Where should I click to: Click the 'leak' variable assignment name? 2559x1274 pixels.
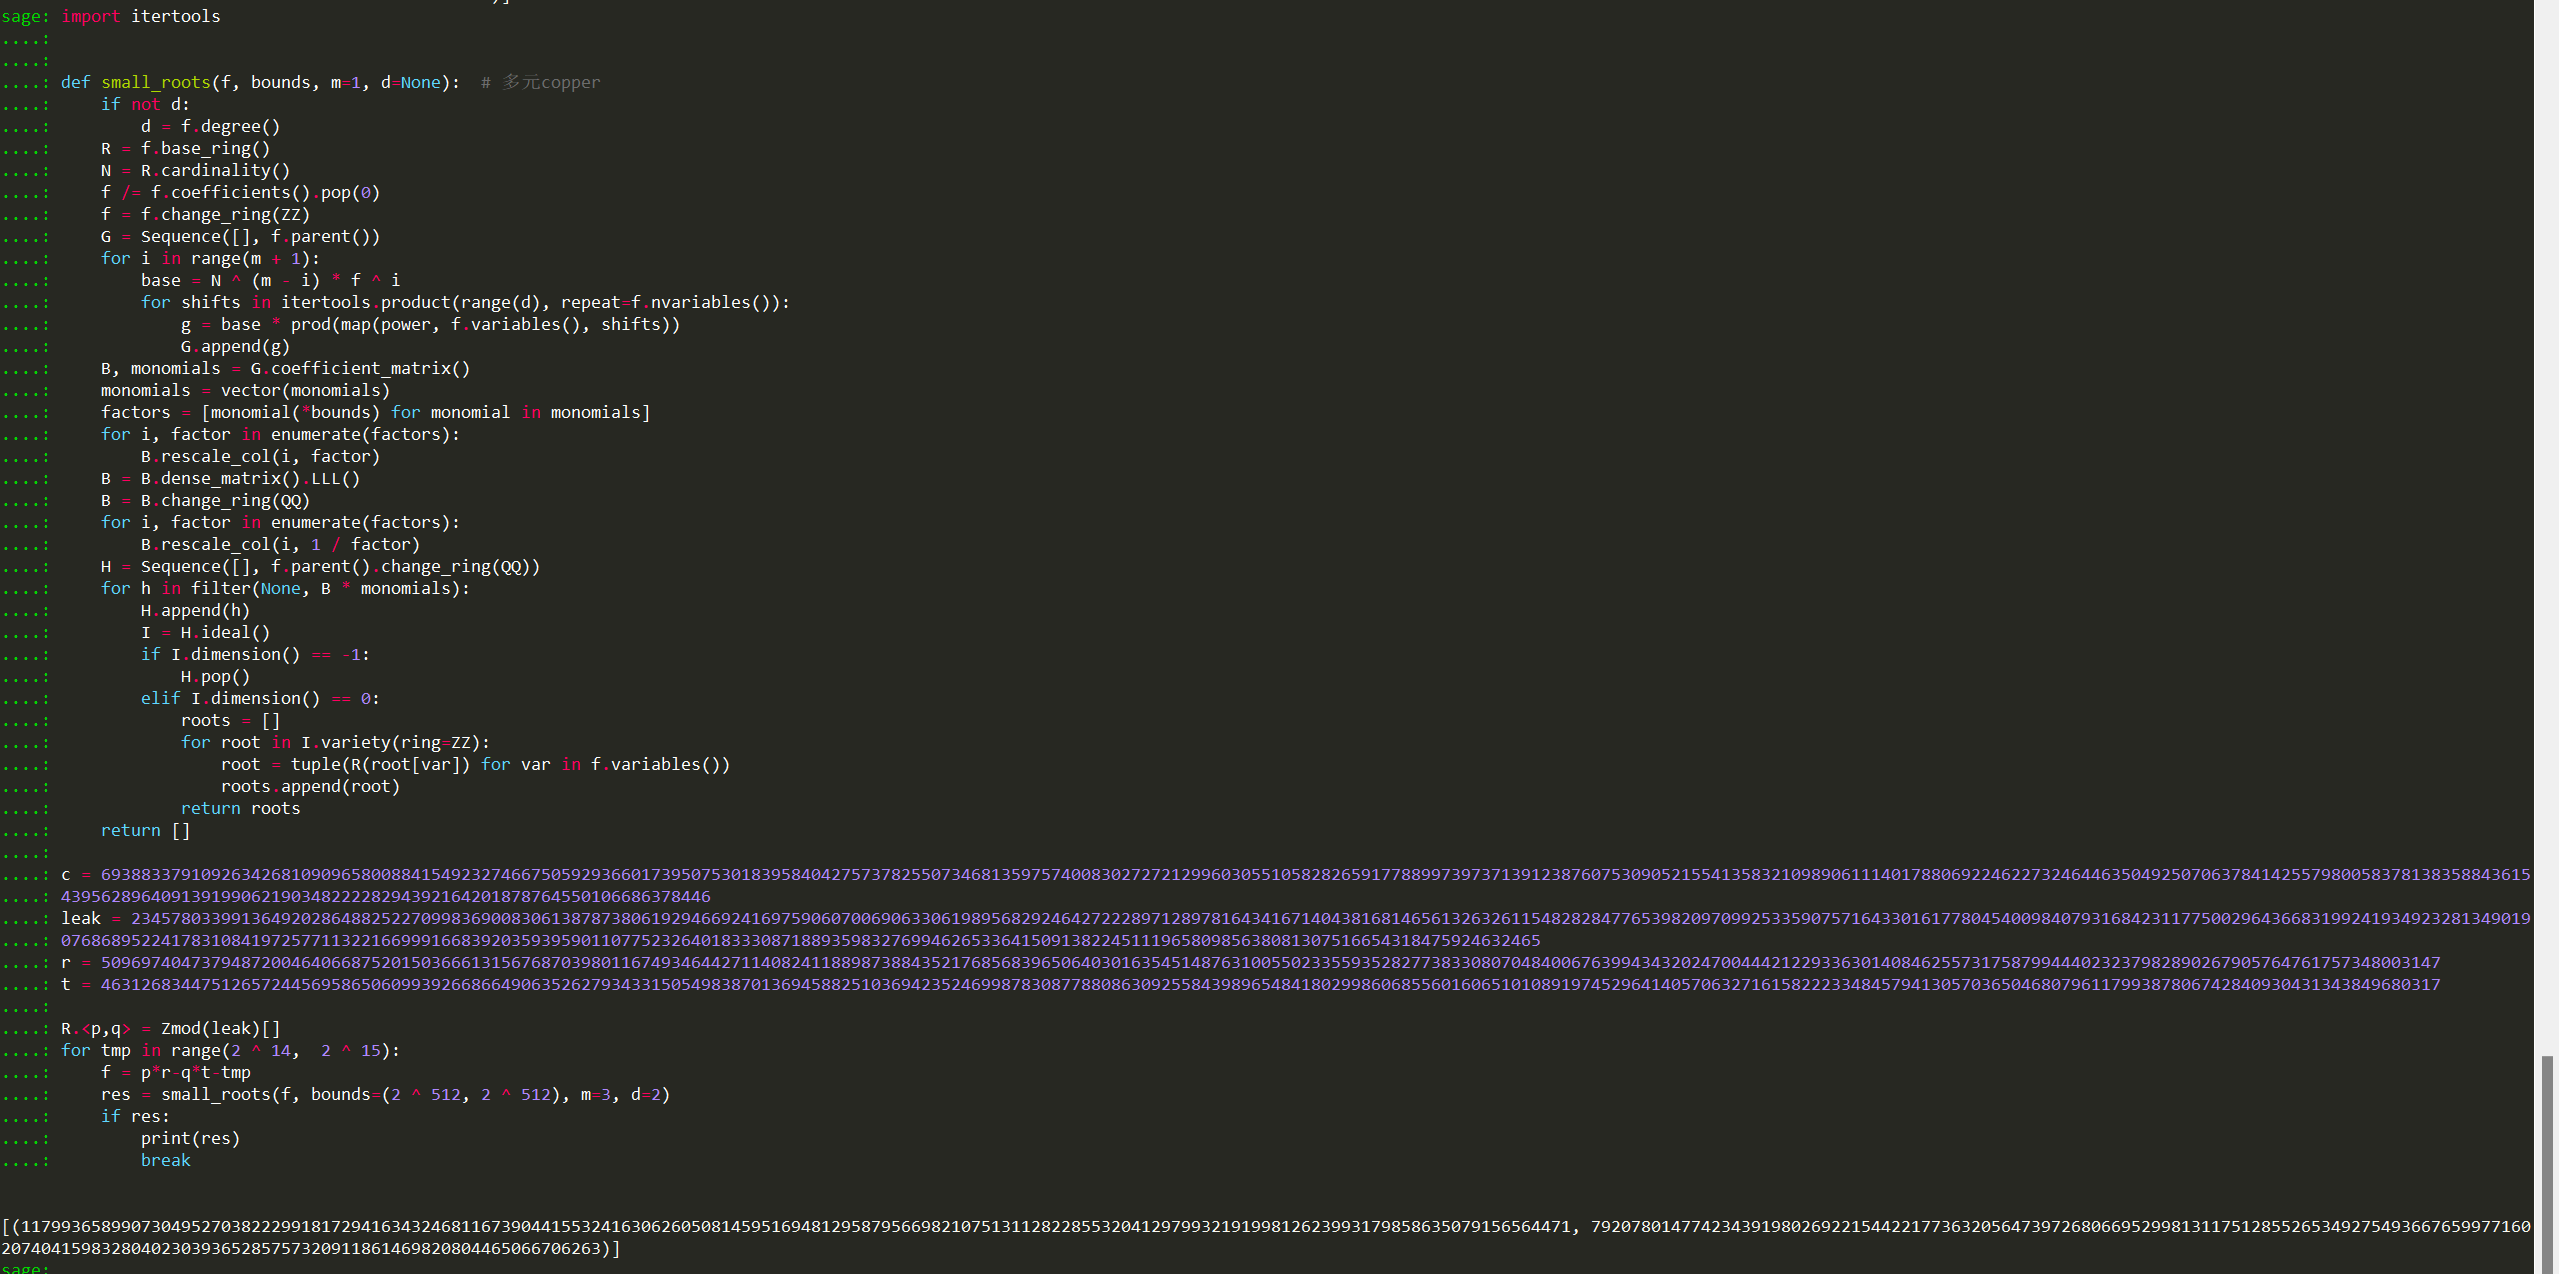81,918
